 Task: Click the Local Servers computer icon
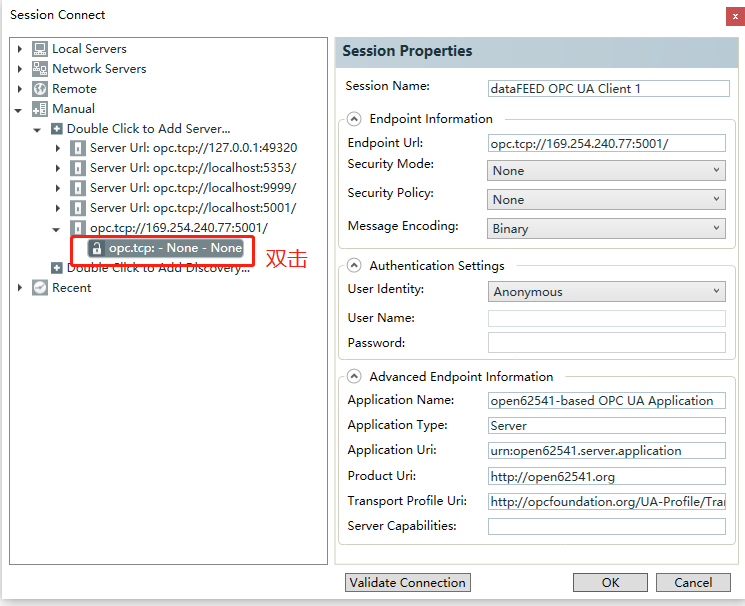(x=40, y=49)
